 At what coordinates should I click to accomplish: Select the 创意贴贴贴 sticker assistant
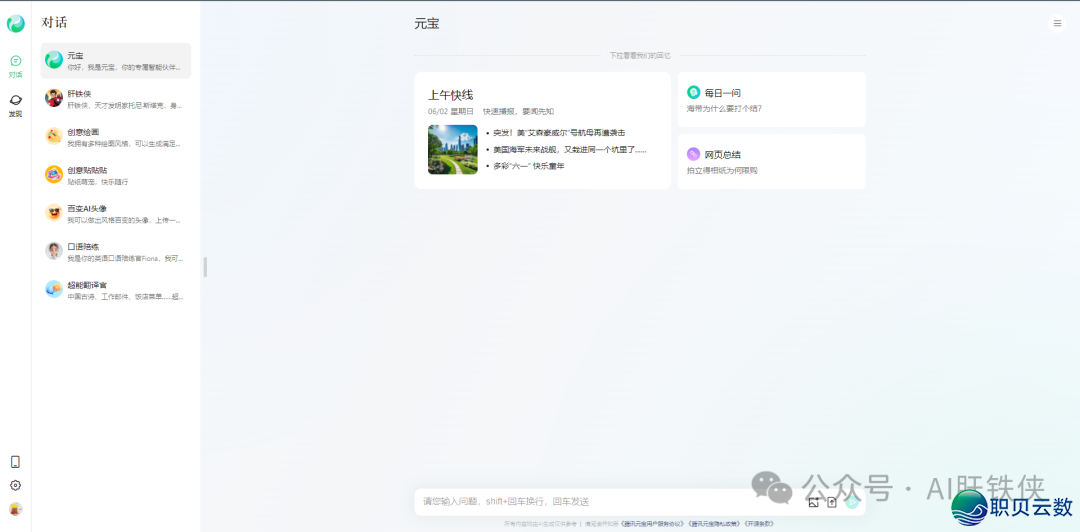point(115,175)
